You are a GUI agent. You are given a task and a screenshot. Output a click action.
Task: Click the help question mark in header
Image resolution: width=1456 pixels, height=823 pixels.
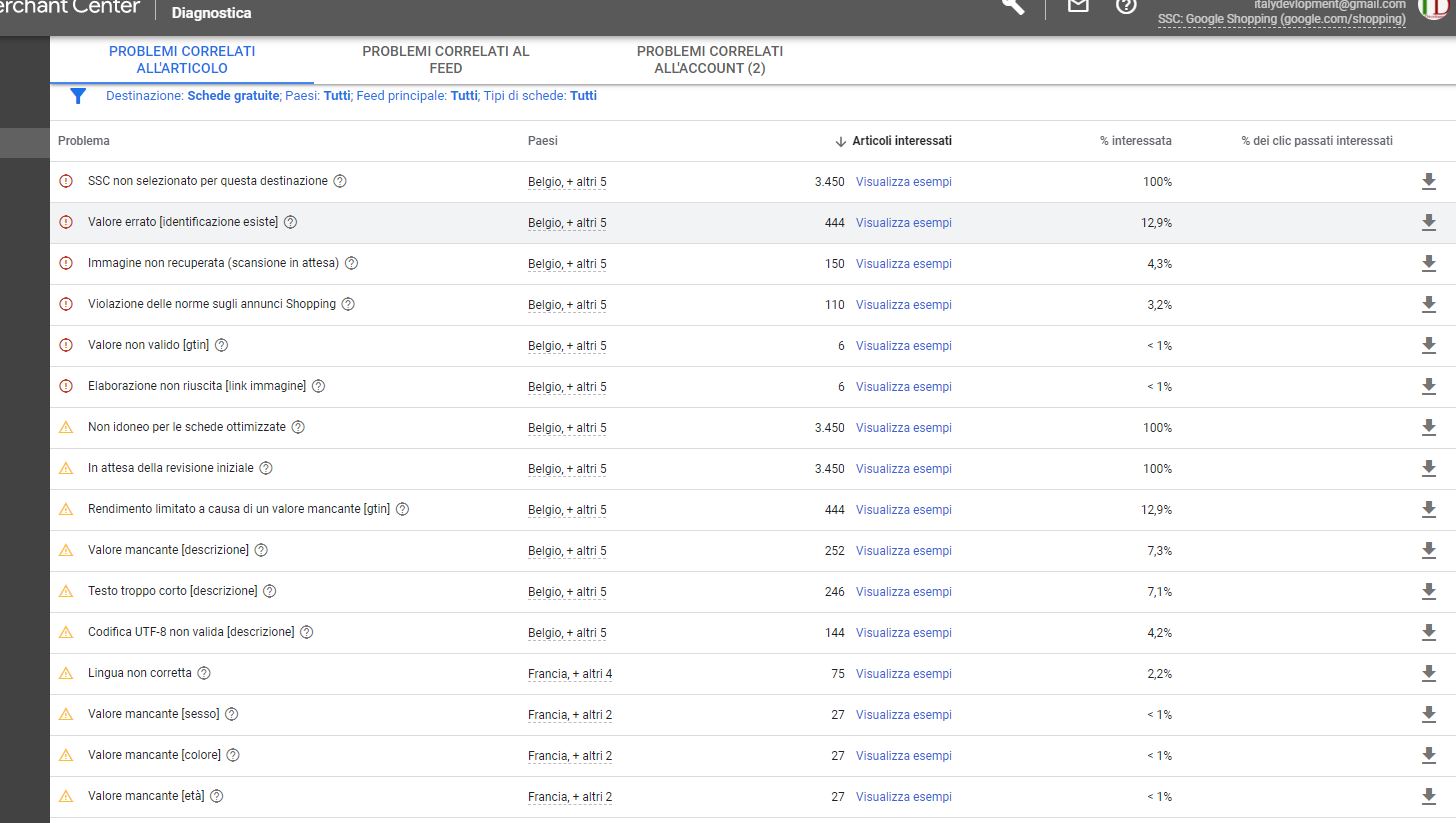(1126, 6)
